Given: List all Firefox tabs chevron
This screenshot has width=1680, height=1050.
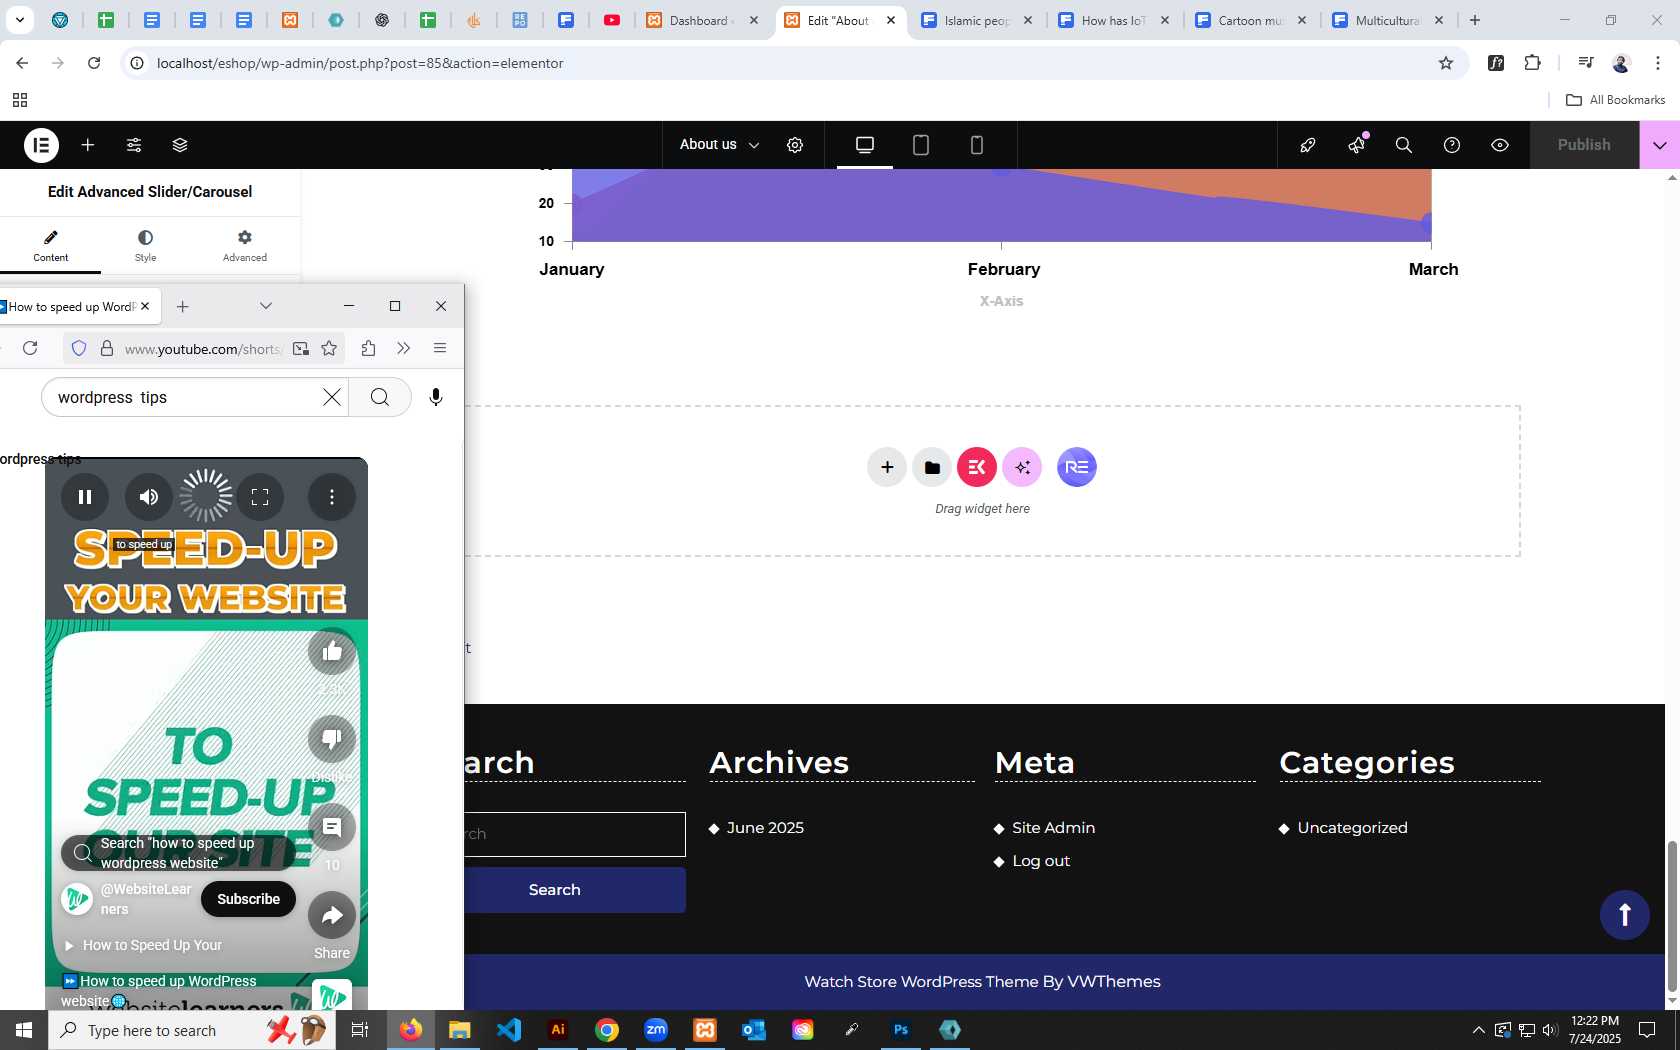Looking at the screenshot, I should click(x=266, y=306).
